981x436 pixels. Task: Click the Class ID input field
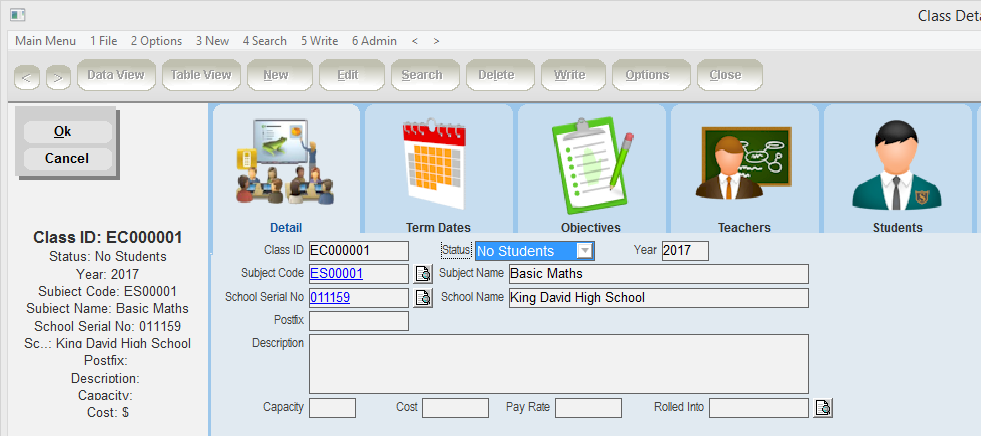(x=359, y=251)
